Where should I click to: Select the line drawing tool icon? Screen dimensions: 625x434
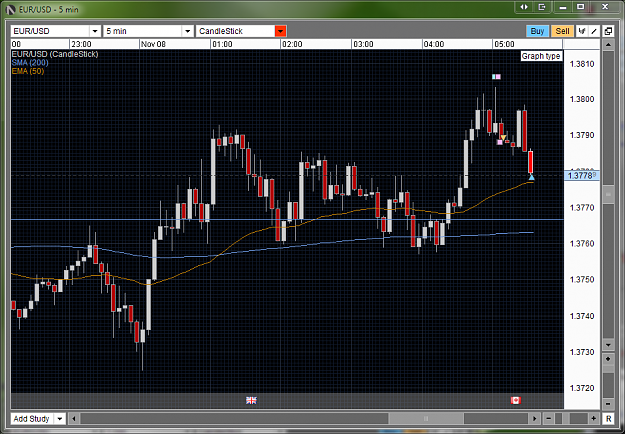[x=594, y=31]
